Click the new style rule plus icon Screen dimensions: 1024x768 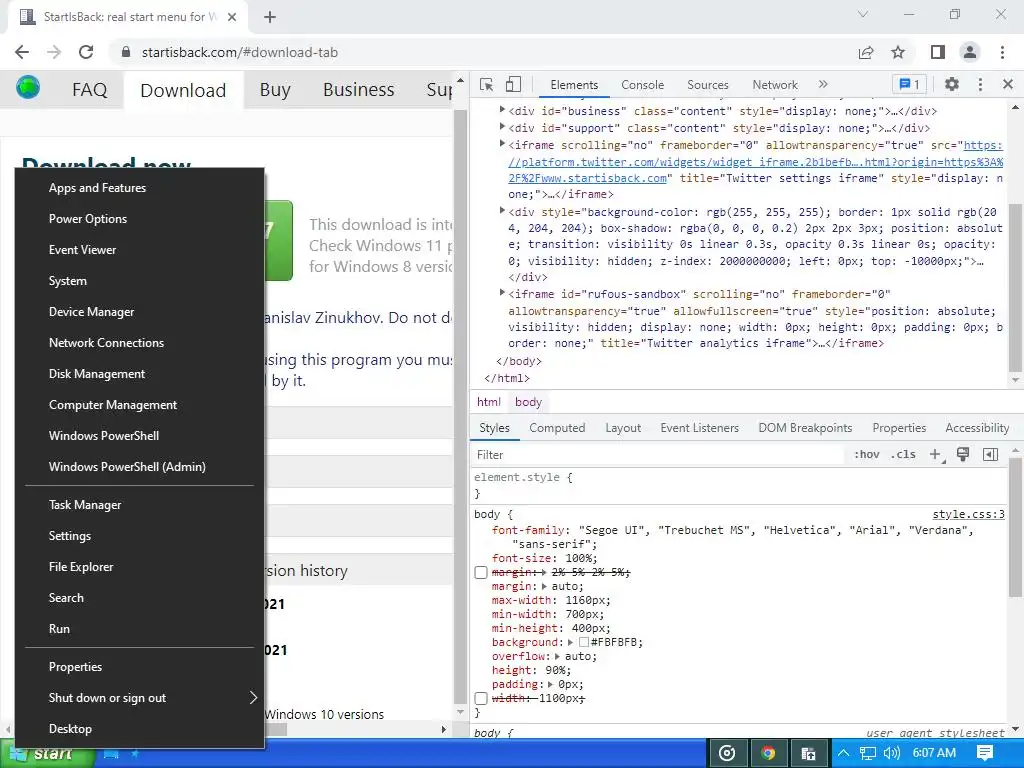pos(936,455)
